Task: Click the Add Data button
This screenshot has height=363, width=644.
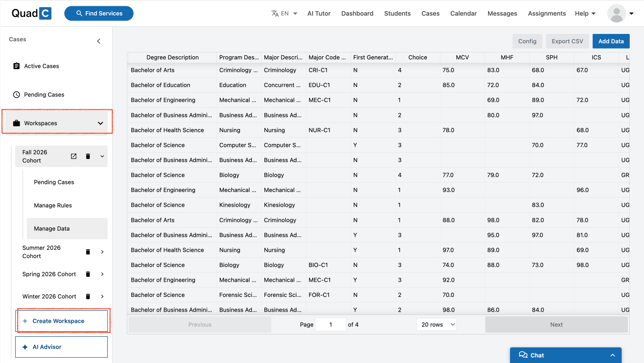Action: (611, 41)
